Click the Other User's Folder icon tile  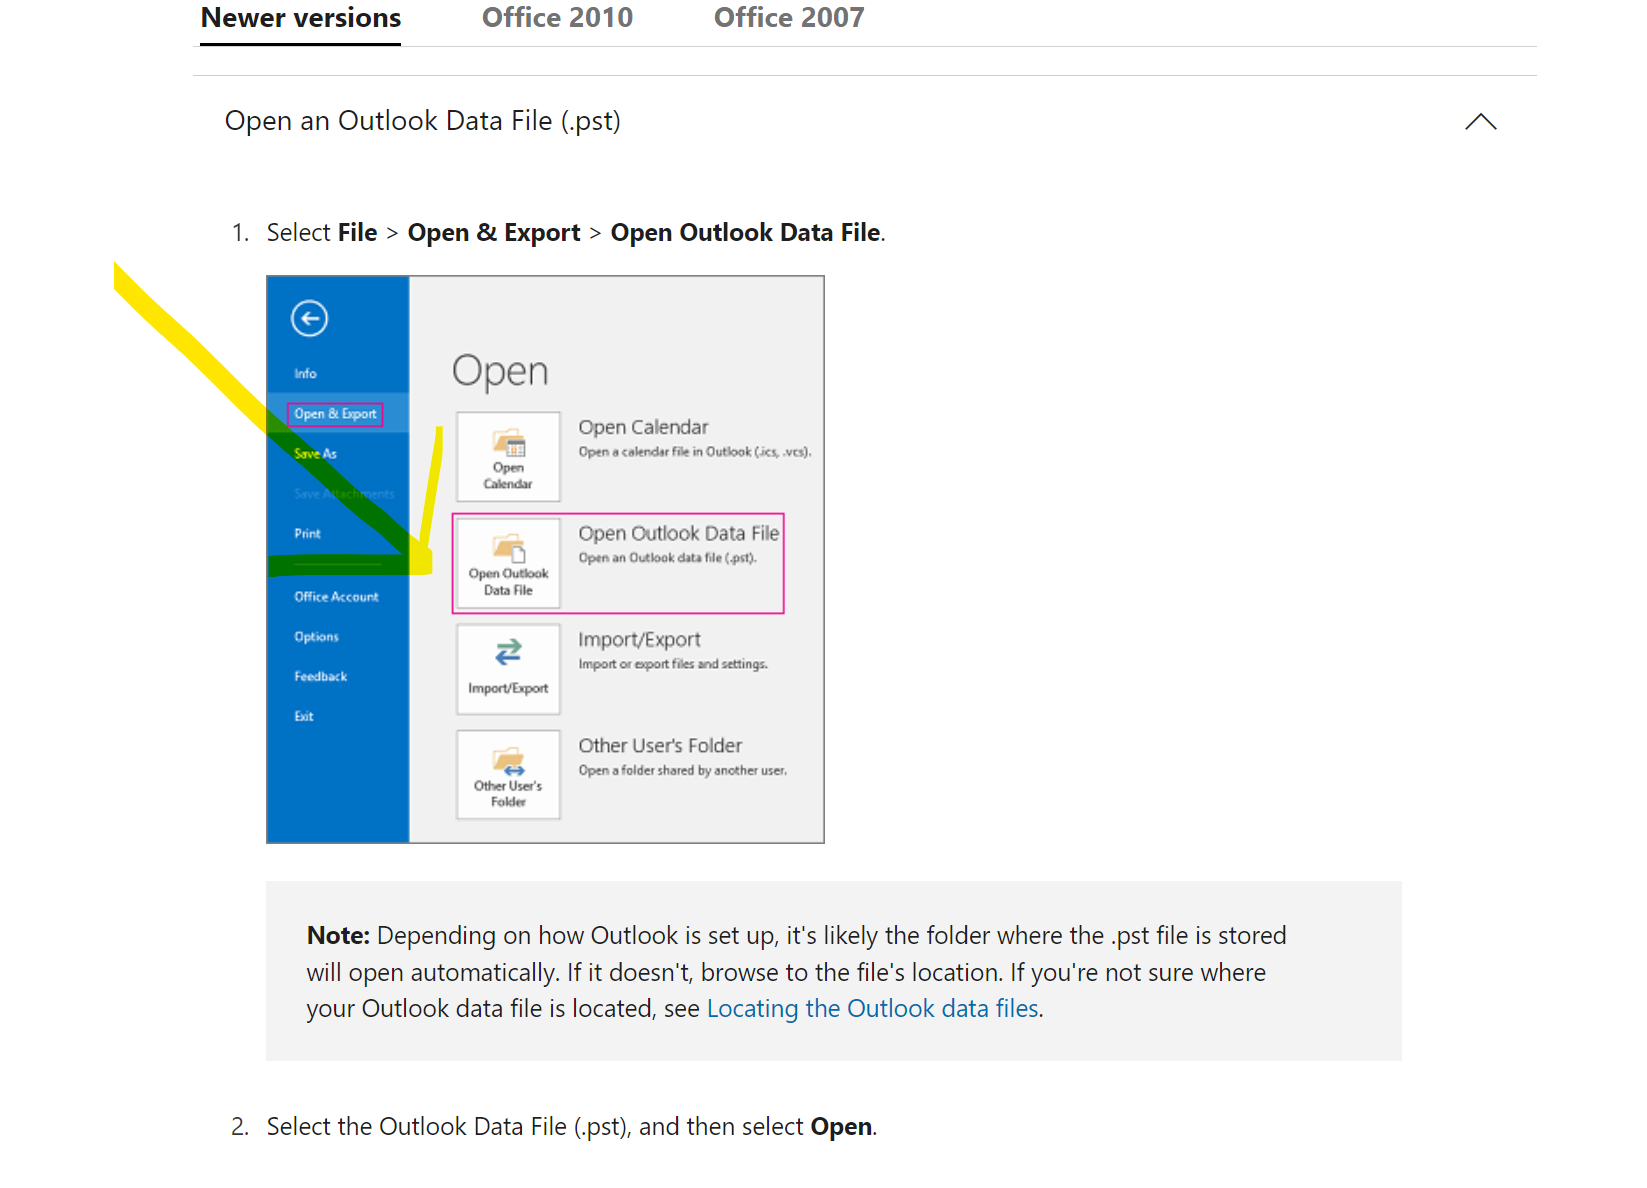click(x=508, y=775)
